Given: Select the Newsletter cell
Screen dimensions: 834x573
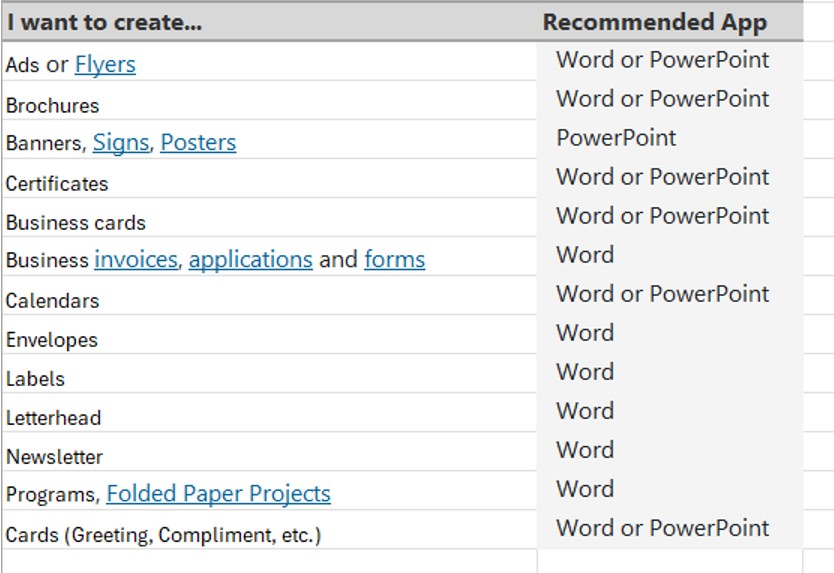Looking at the screenshot, I should [x=269, y=452].
